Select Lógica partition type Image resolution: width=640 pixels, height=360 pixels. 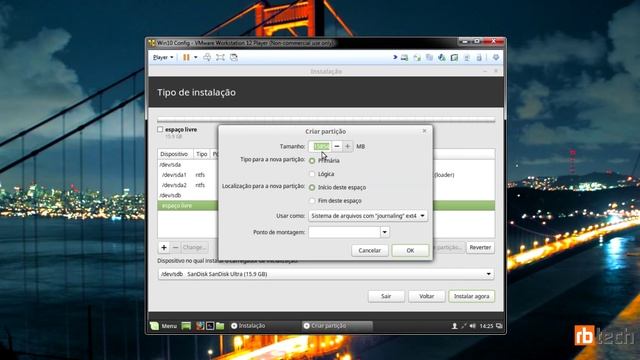pos(312,174)
